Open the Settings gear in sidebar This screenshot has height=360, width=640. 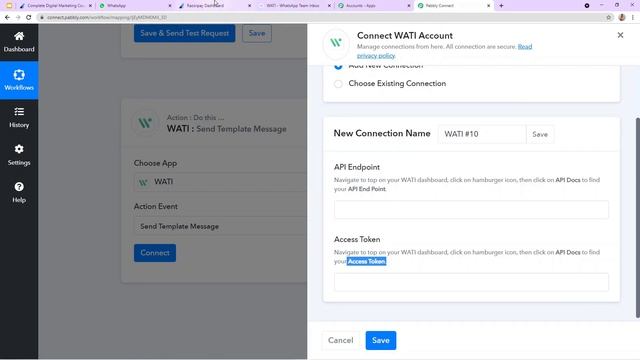pos(19,155)
